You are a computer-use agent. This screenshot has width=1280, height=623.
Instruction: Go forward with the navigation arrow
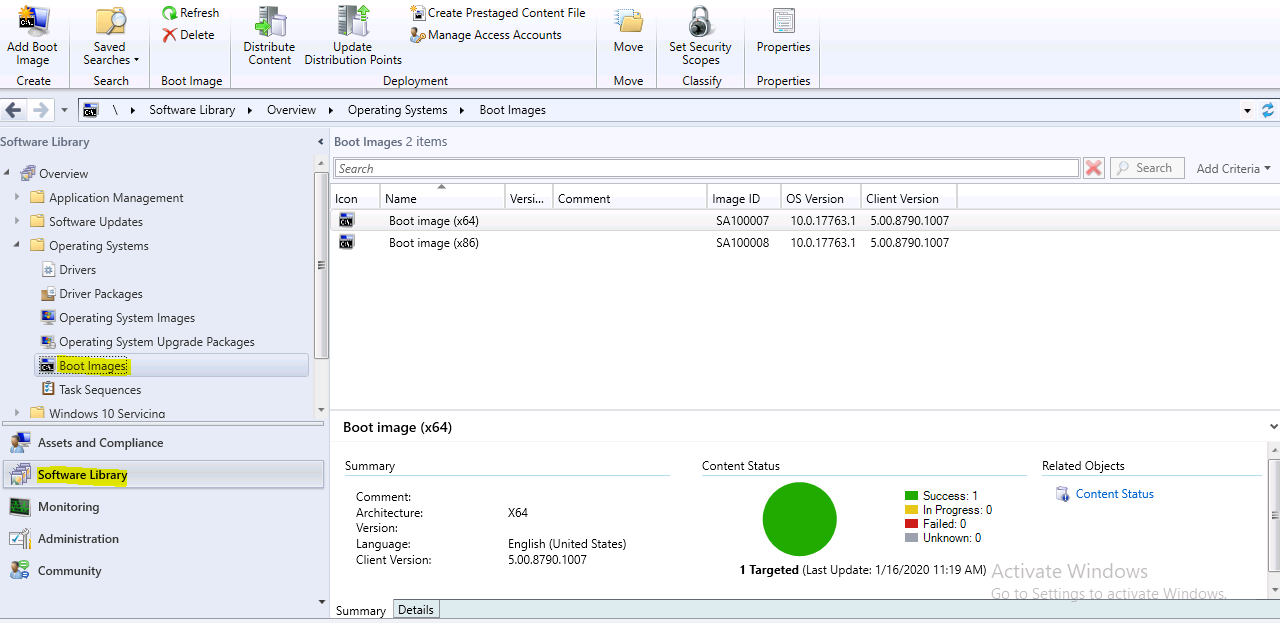[40, 110]
